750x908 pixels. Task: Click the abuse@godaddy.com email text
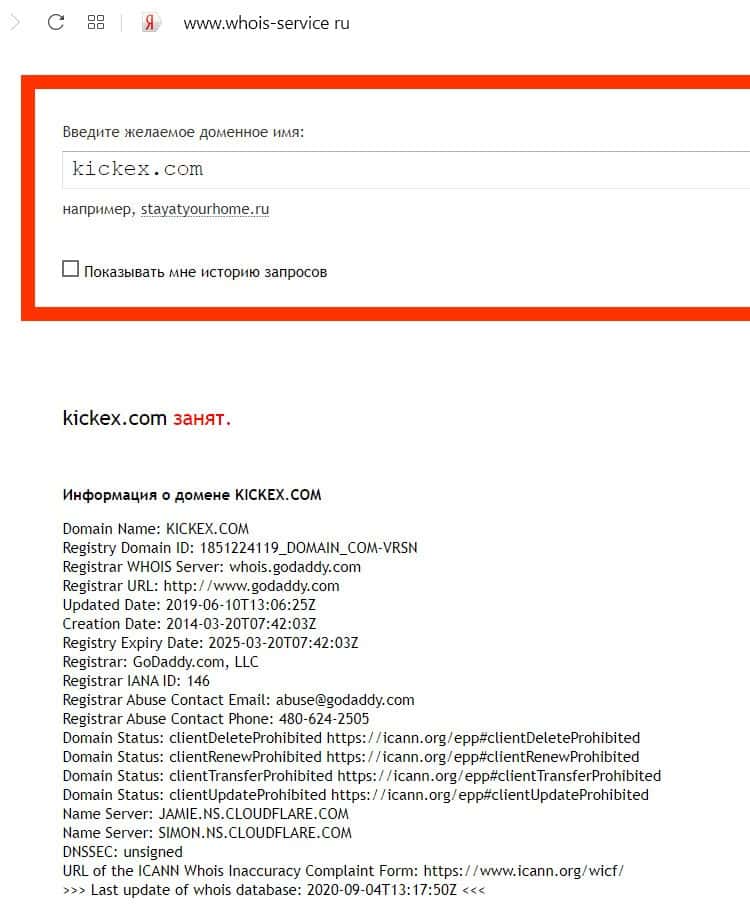click(x=345, y=700)
